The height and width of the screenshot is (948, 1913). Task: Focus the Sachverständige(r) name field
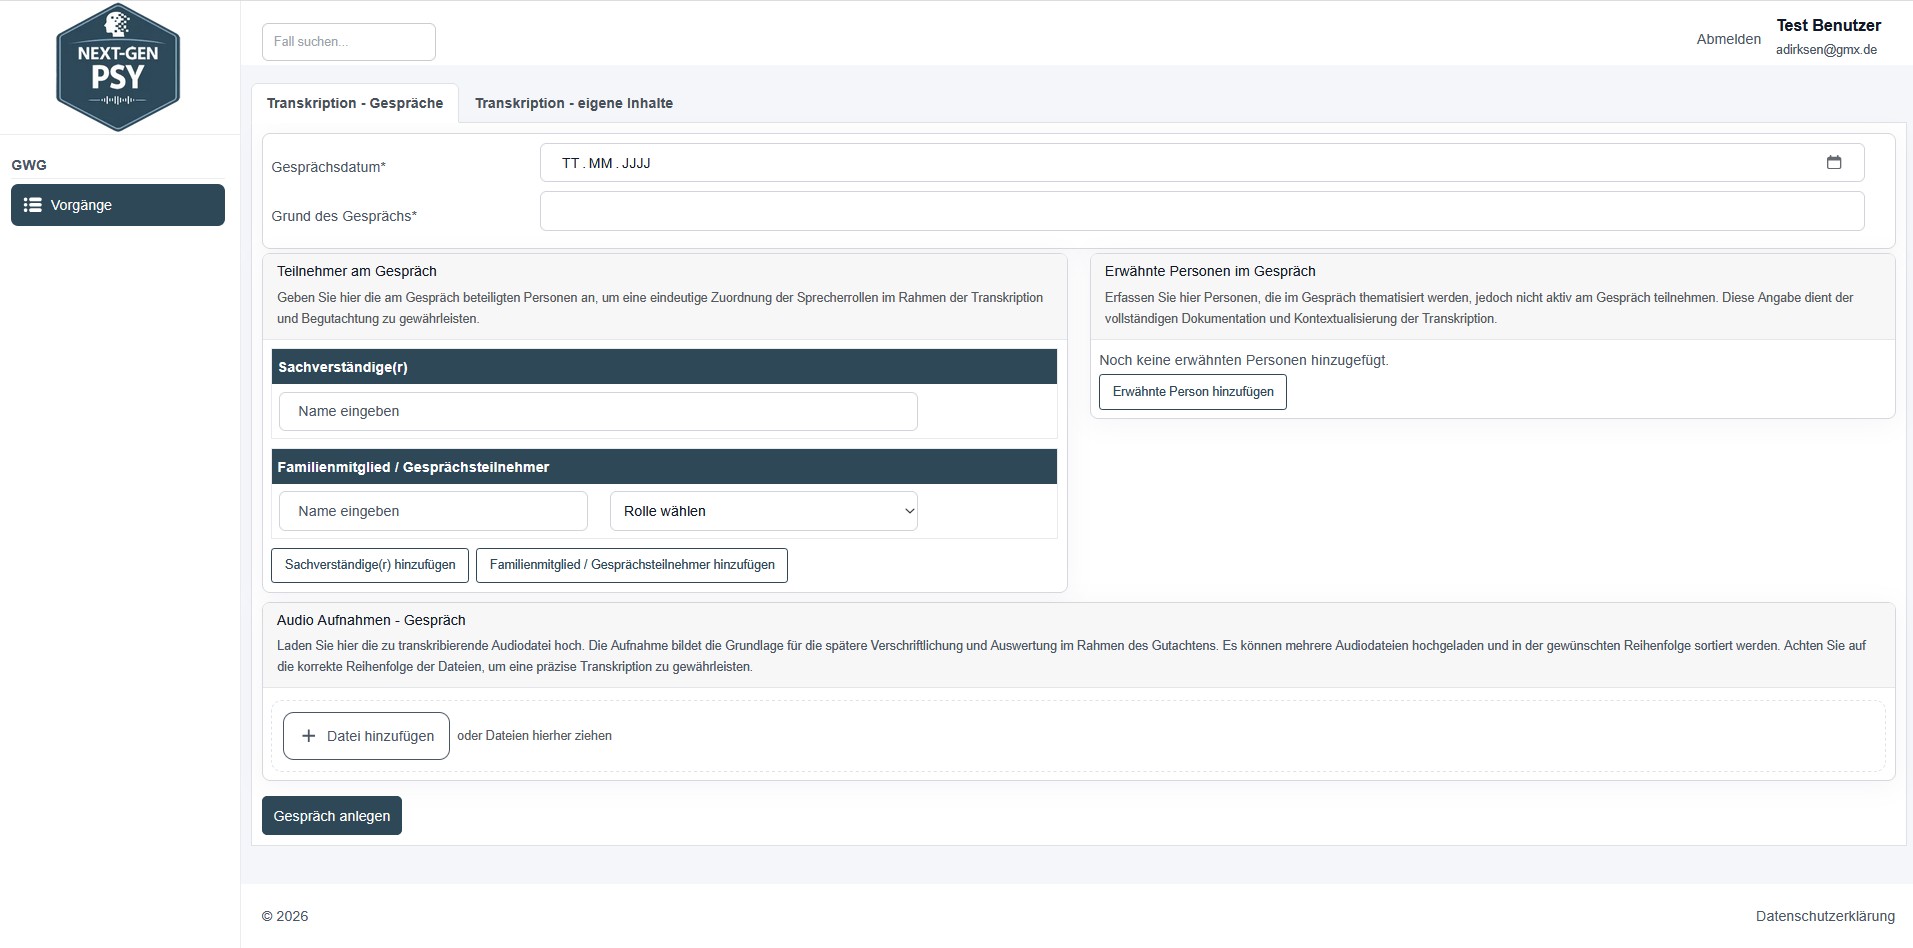pyautogui.click(x=597, y=411)
